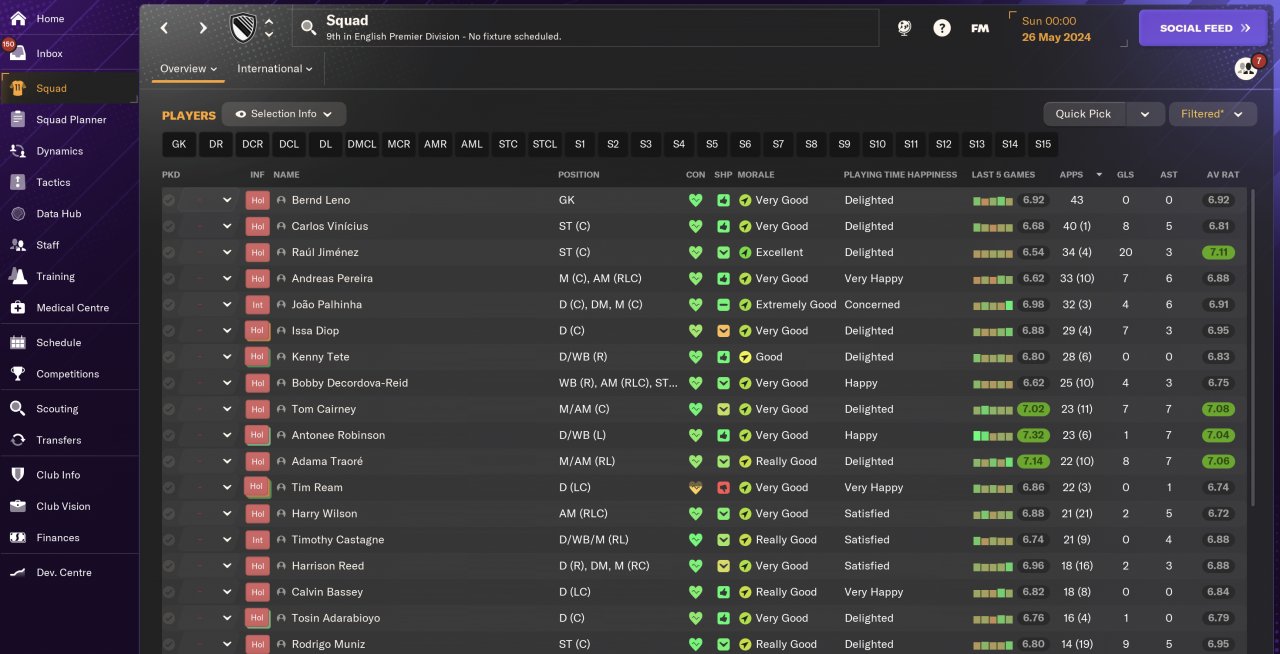This screenshot has height=654, width=1280.
Task: Toggle pick checkbox for Issa Diop
Action: tap(169, 330)
